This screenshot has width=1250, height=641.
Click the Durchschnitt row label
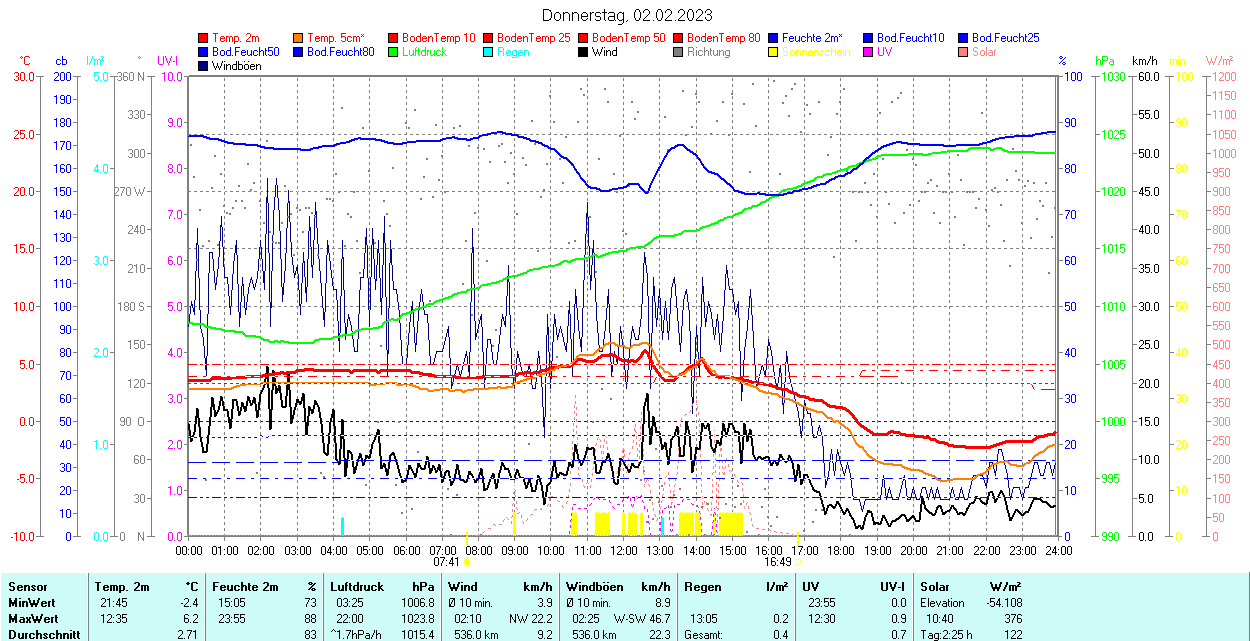tap(43, 634)
